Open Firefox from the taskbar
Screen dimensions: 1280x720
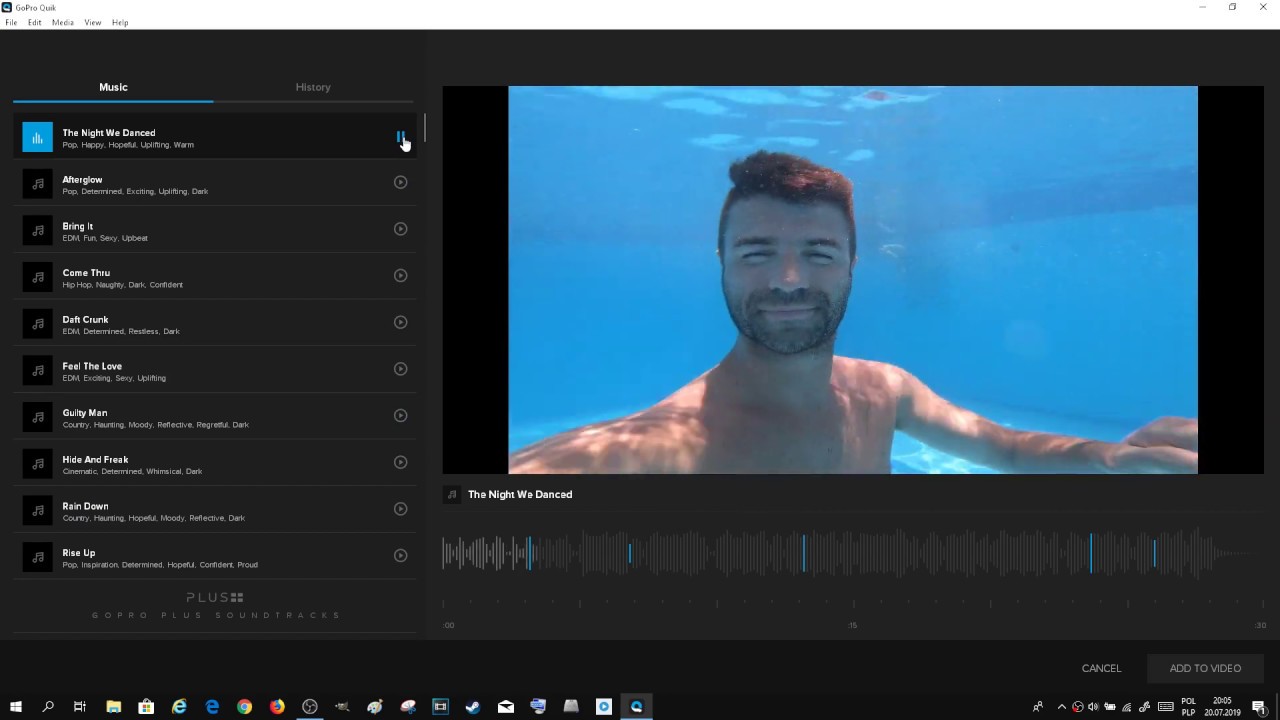pos(277,706)
